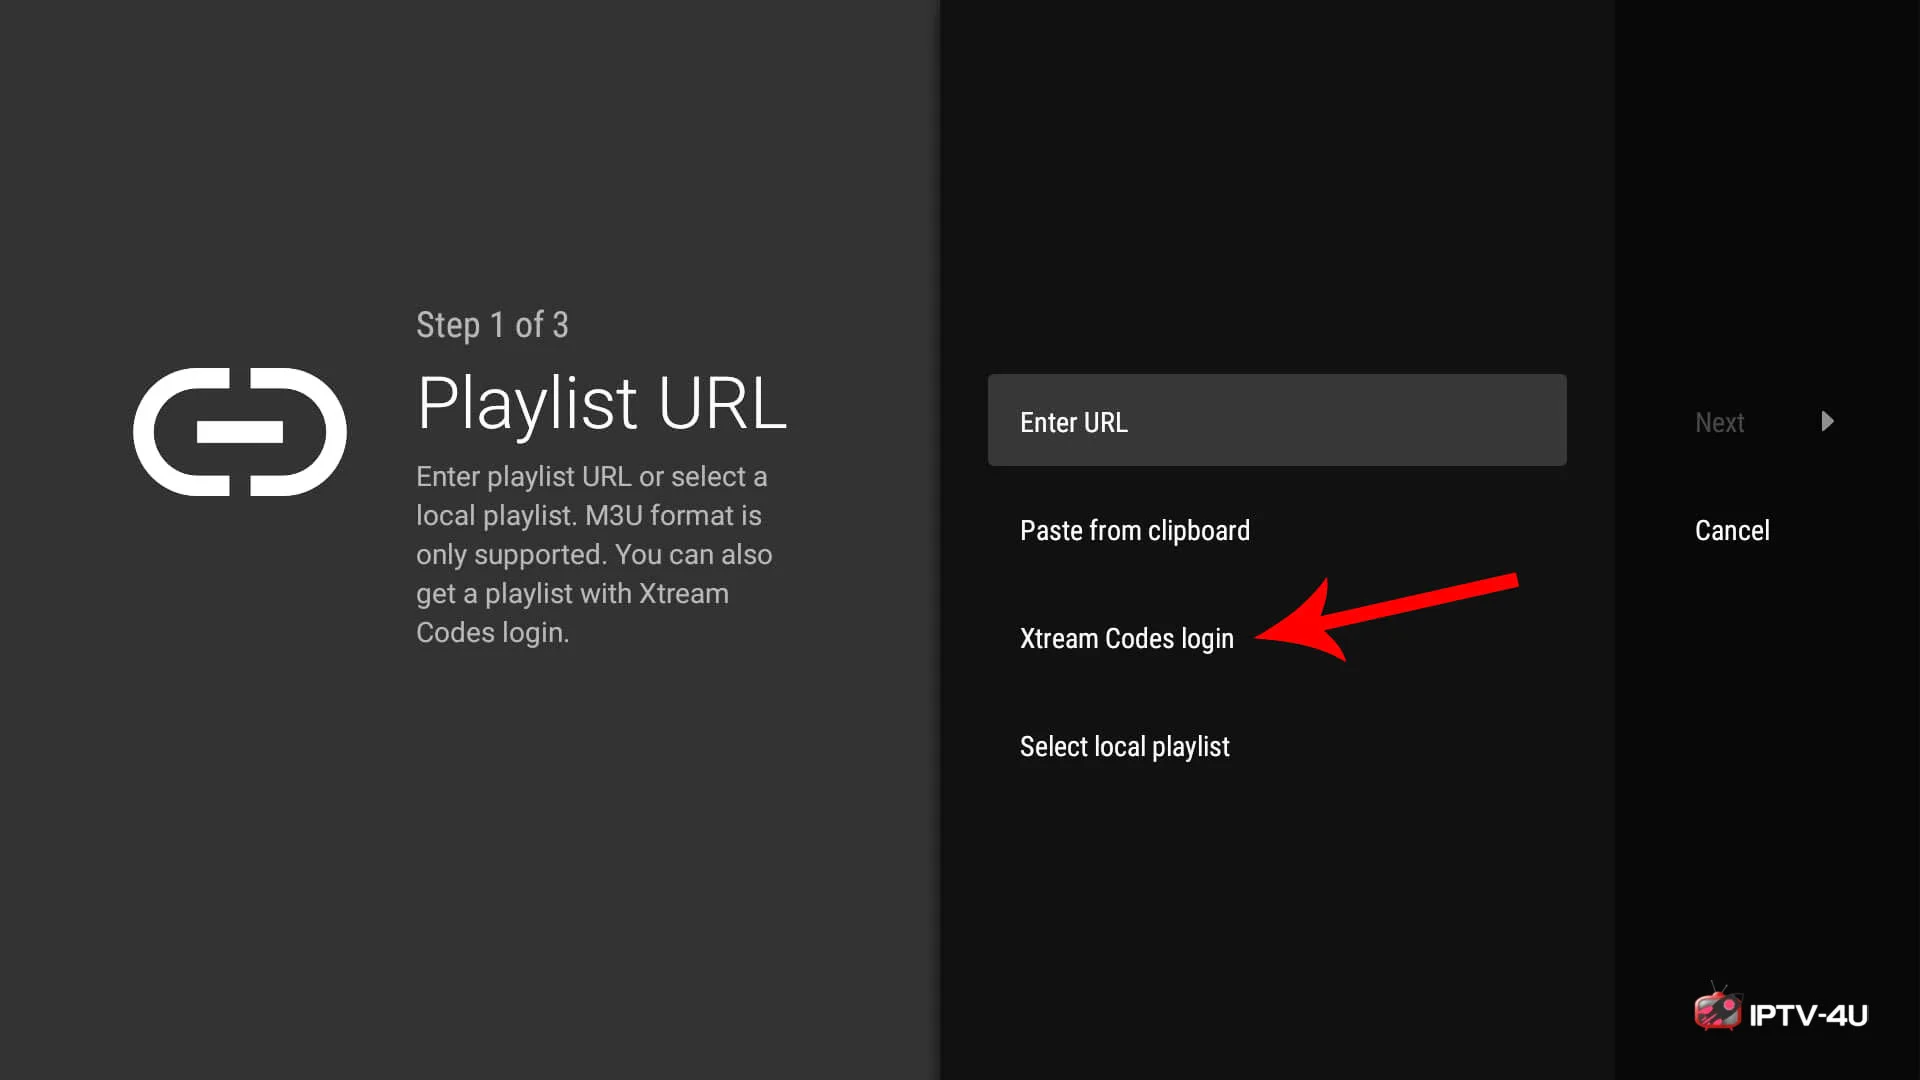Image resolution: width=1920 pixels, height=1080 pixels.
Task: Click the Next button
Action: (x=1719, y=422)
